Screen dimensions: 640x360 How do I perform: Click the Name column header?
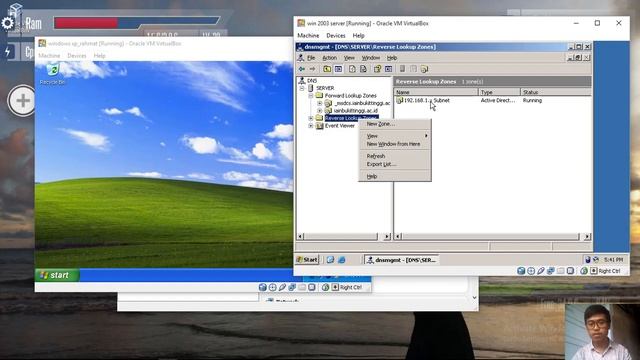click(436, 92)
